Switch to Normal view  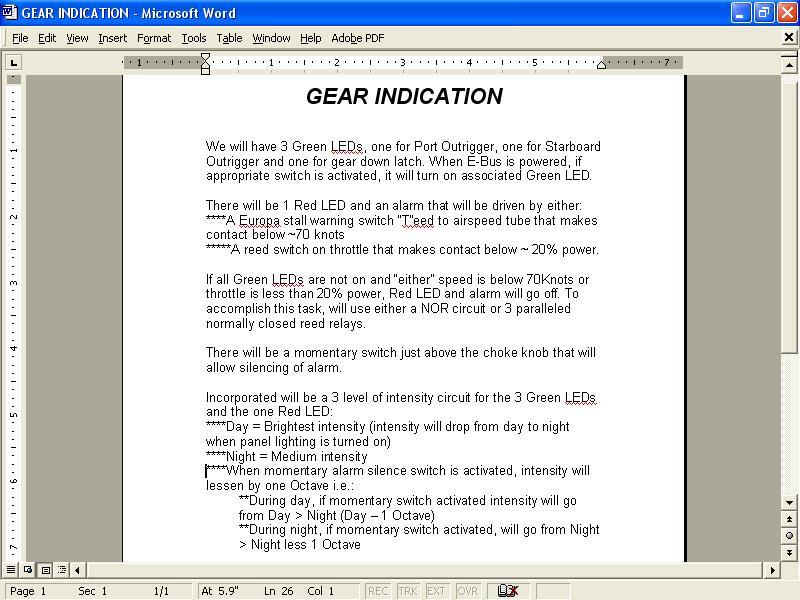coord(10,570)
